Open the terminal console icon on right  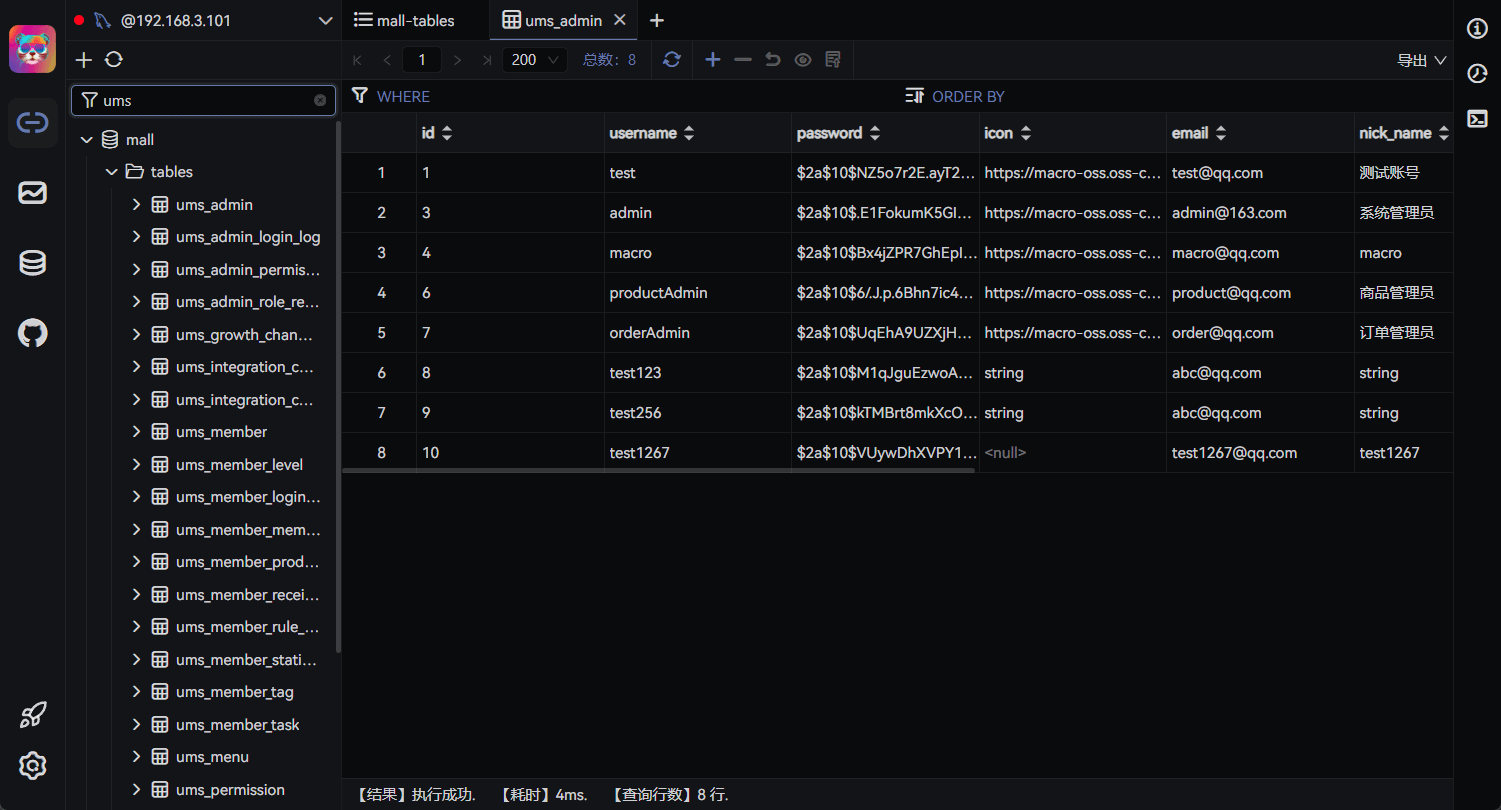point(1477,119)
